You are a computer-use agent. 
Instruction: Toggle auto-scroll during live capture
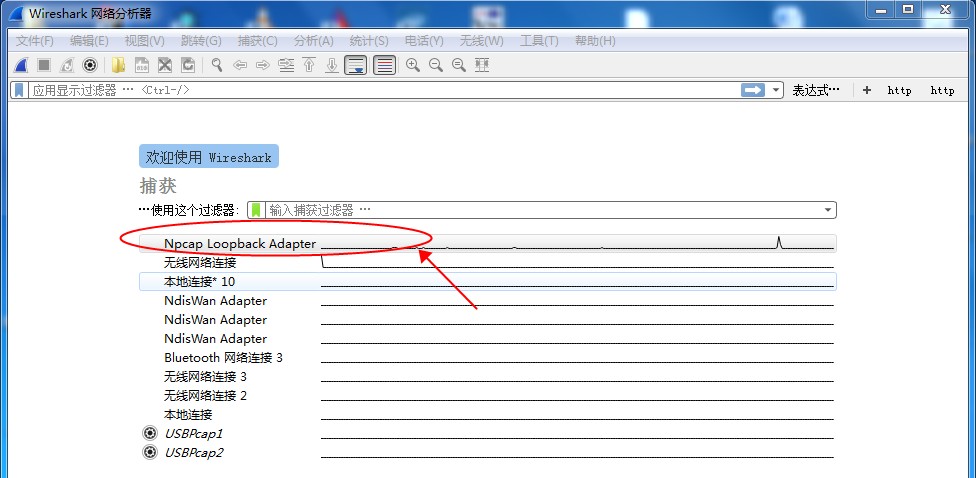coord(356,65)
